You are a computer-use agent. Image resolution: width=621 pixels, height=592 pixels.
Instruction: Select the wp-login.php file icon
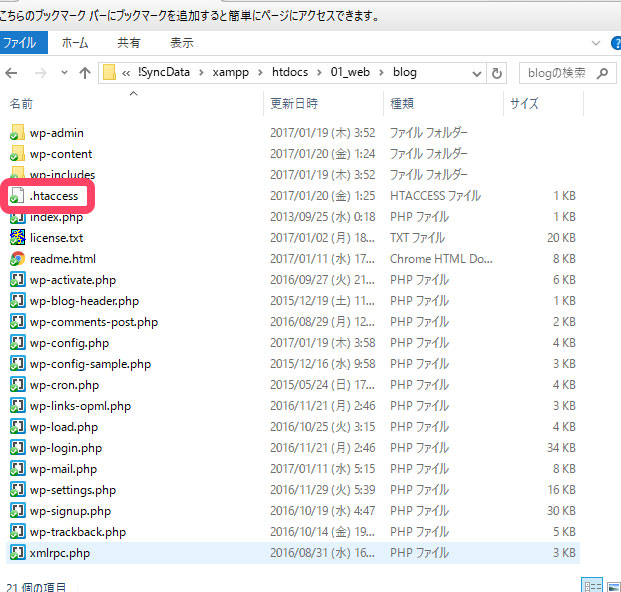pos(17,447)
